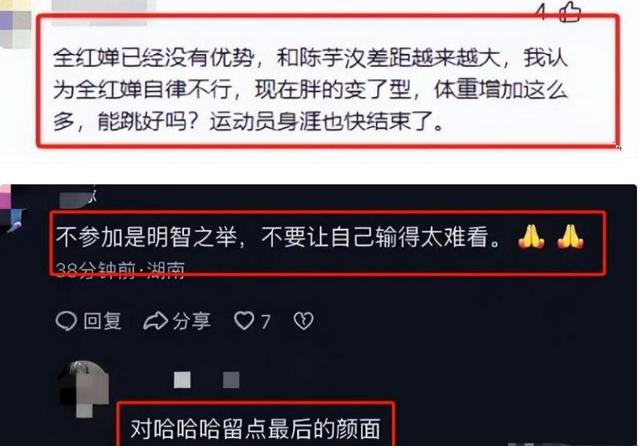Click the 回复 reply label
The height and width of the screenshot is (446, 640).
pyautogui.click(x=102, y=321)
